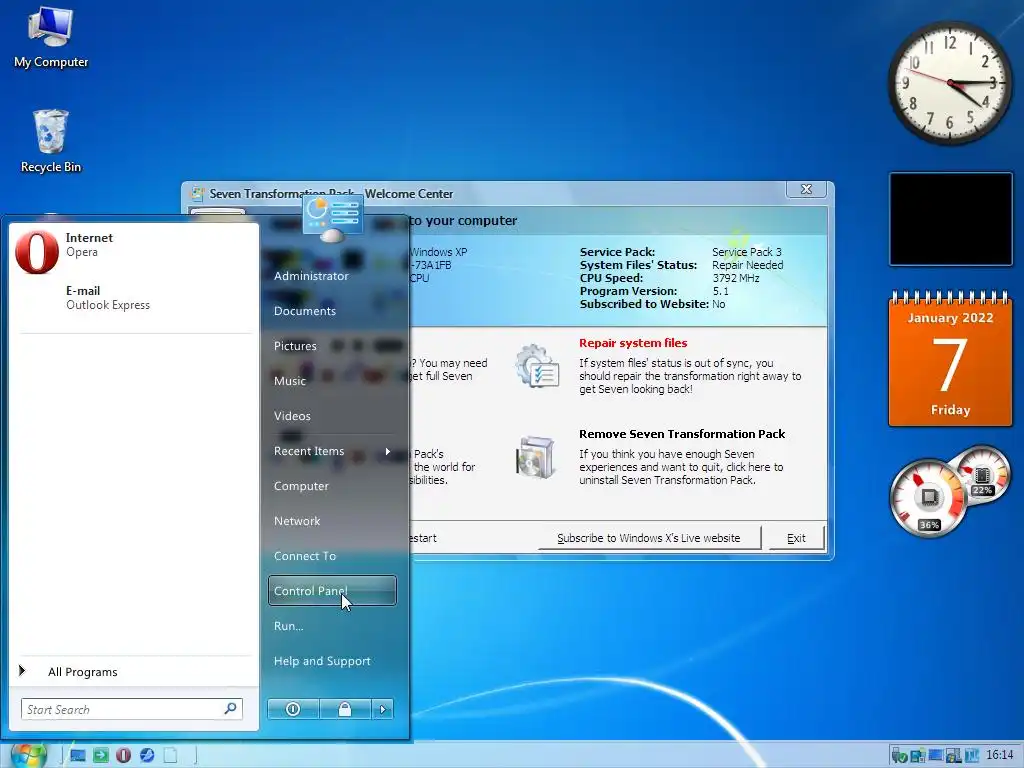Click the lock button in Start menu

click(345, 709)
